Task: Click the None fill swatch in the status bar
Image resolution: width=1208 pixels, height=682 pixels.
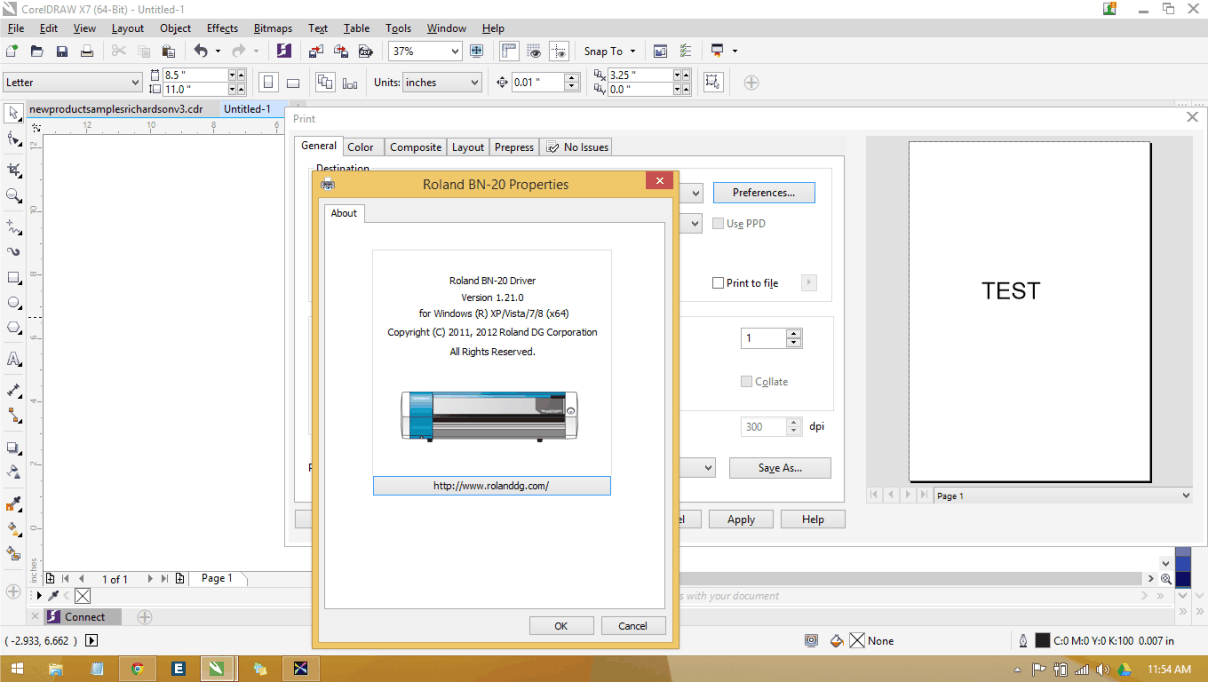Action: (856, 640)
